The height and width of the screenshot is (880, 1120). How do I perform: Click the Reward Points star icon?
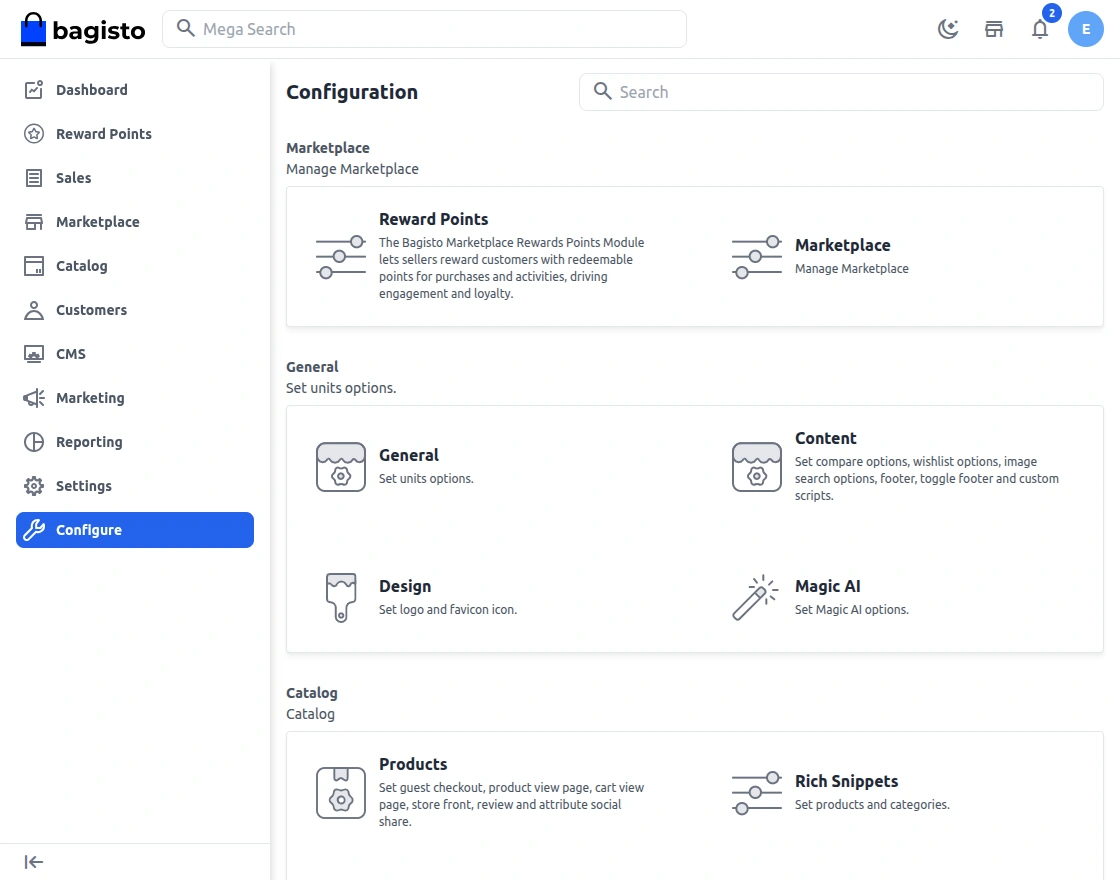tap(34, 134)
